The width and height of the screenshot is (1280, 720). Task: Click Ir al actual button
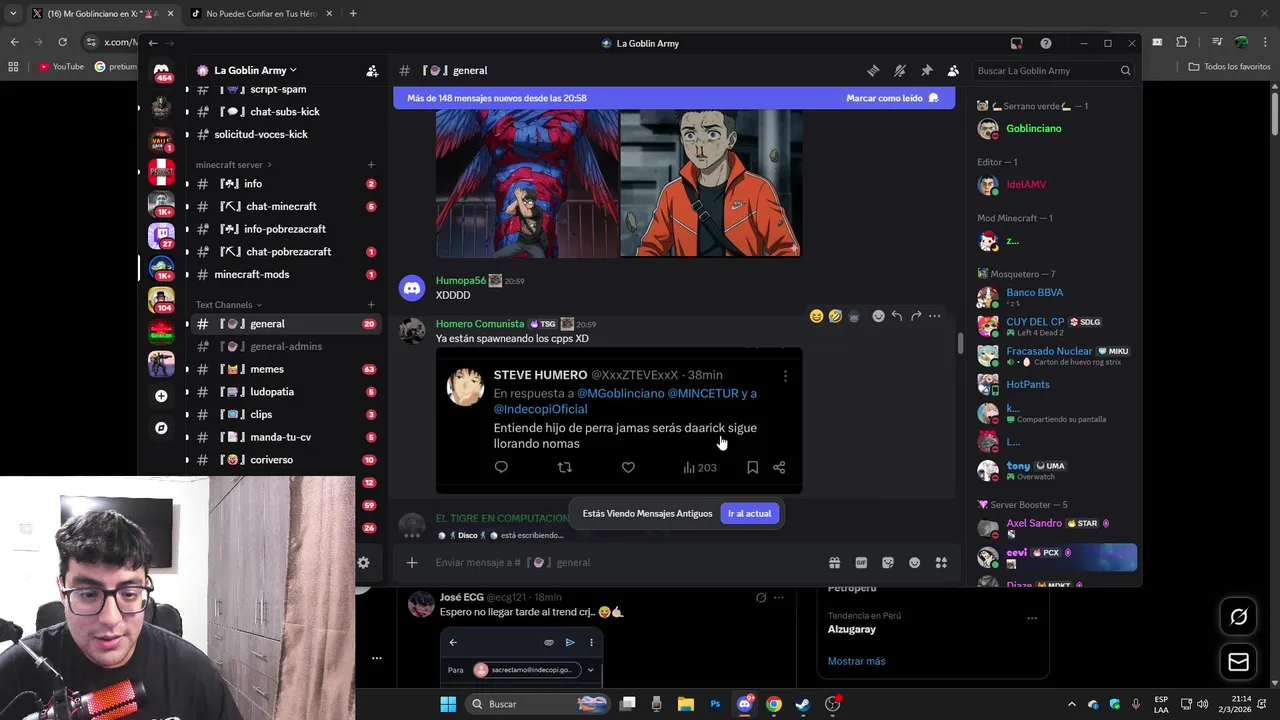[749, 514]
